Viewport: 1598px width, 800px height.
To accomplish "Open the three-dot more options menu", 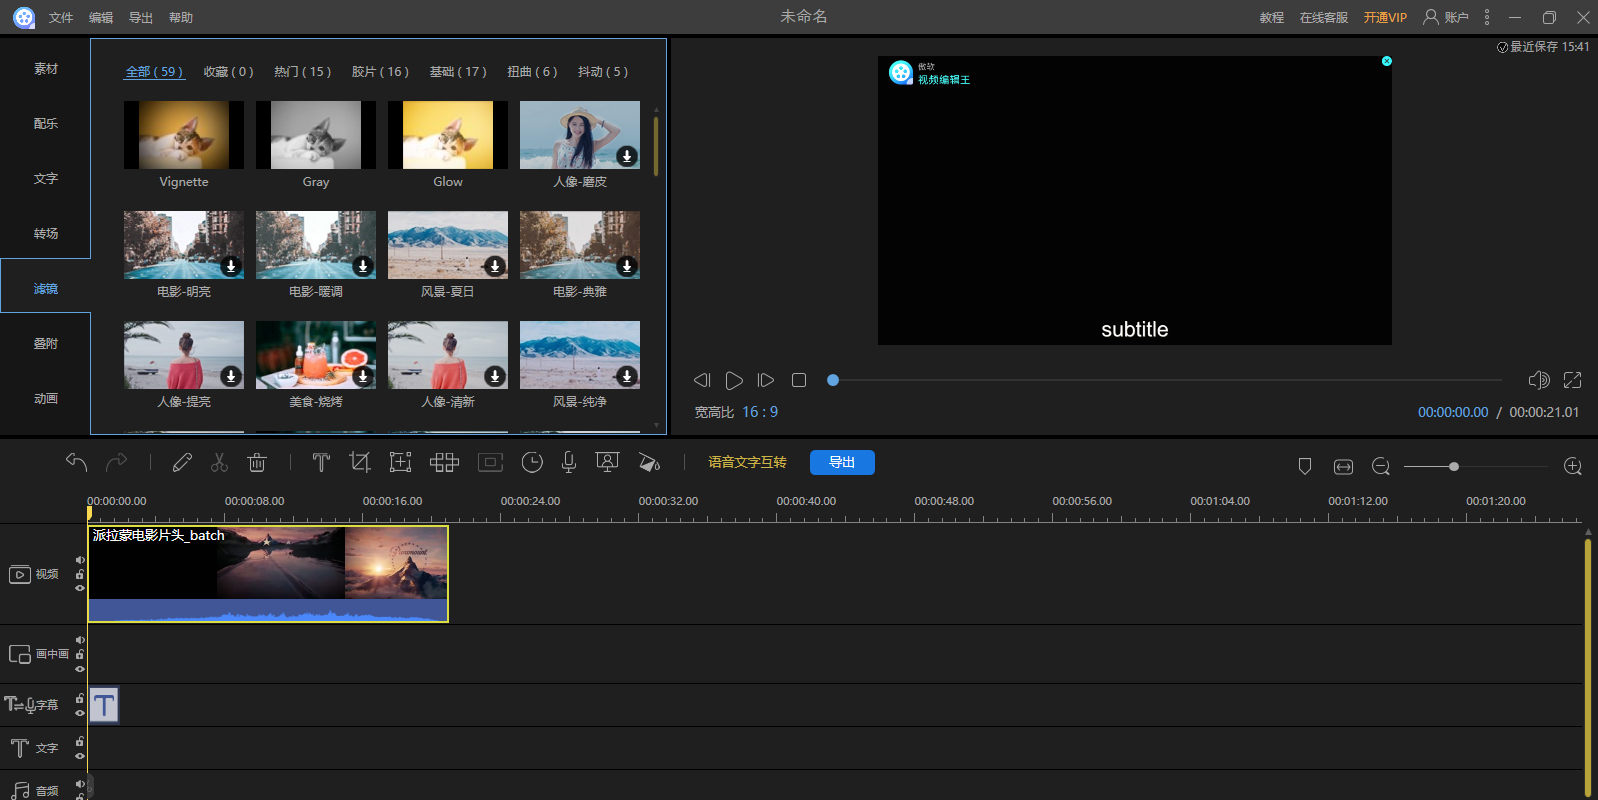I will 1487,17.
